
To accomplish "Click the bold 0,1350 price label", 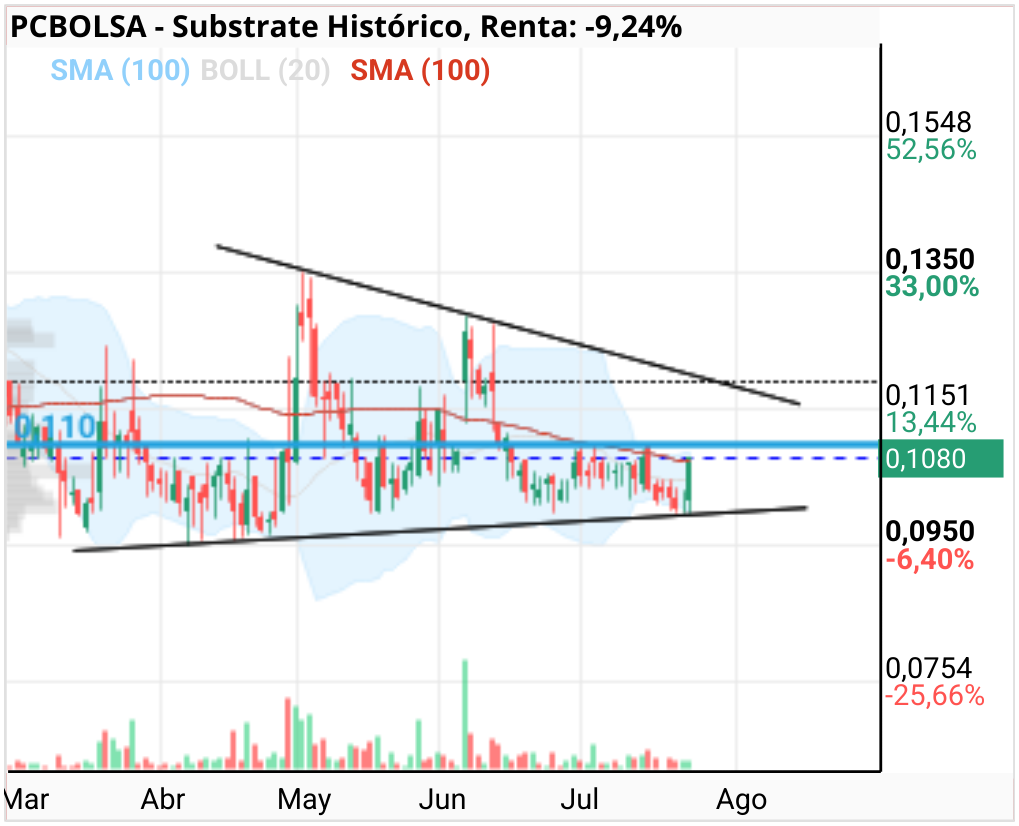I will (x=930, y=259).
